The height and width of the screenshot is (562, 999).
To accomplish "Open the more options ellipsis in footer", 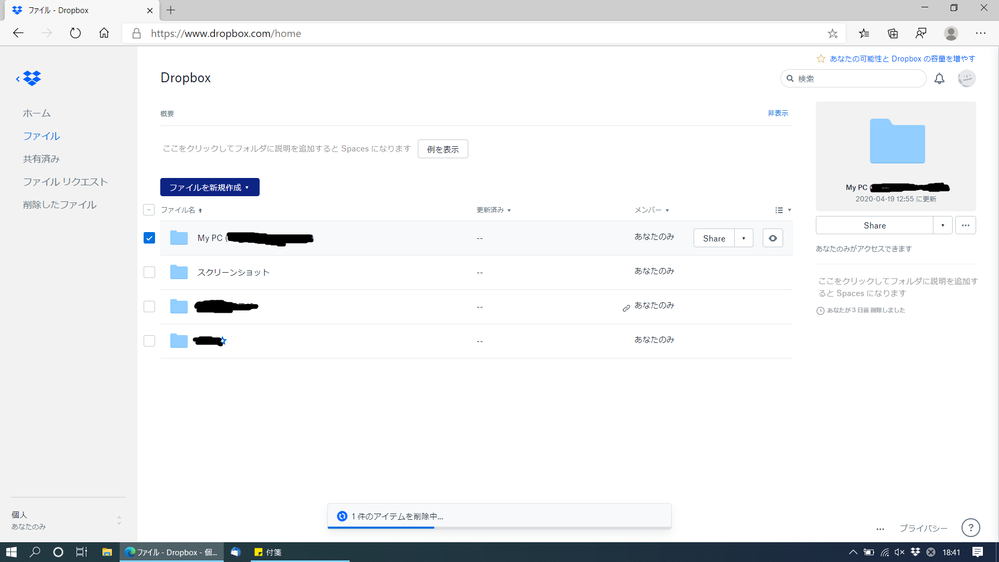I will click(x=880, y=528).
